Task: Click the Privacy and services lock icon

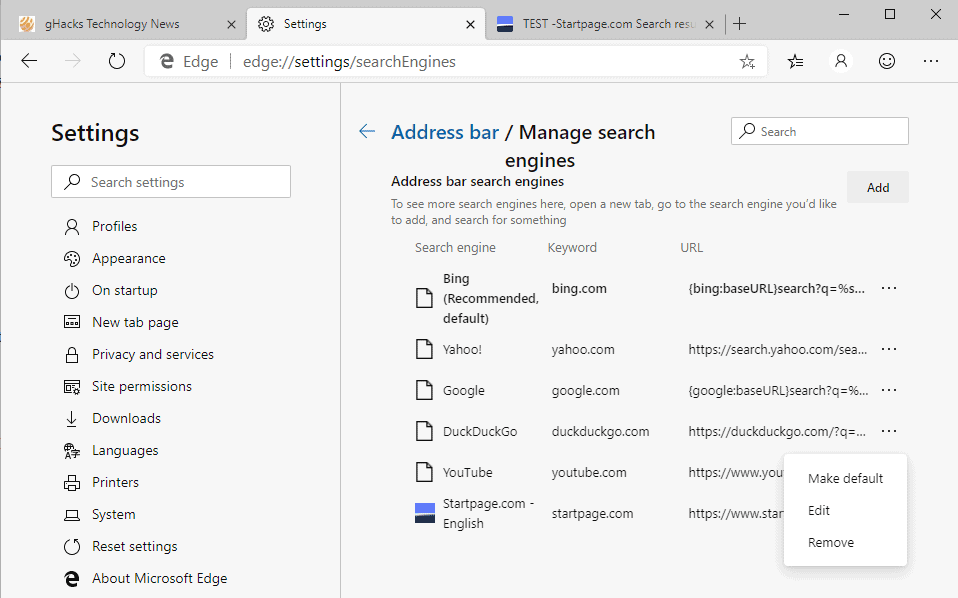Action: (71, 354)
